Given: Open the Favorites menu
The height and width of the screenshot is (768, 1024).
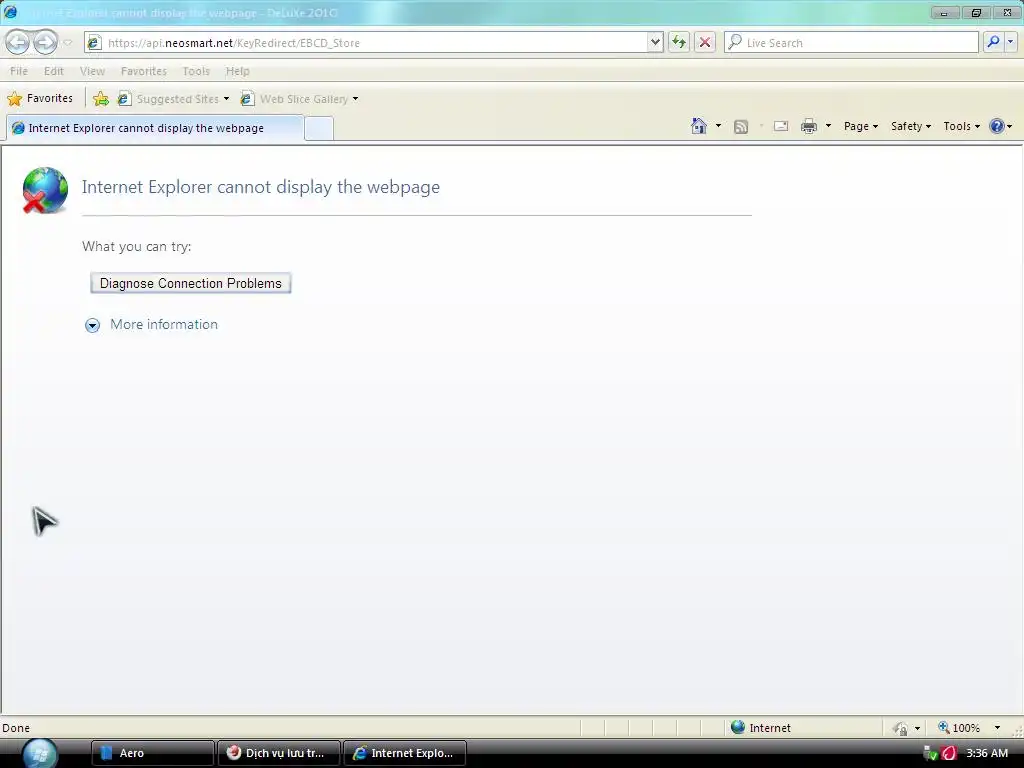Looking at the screenshot, I should pyautogui.click(x=144, y=71).
